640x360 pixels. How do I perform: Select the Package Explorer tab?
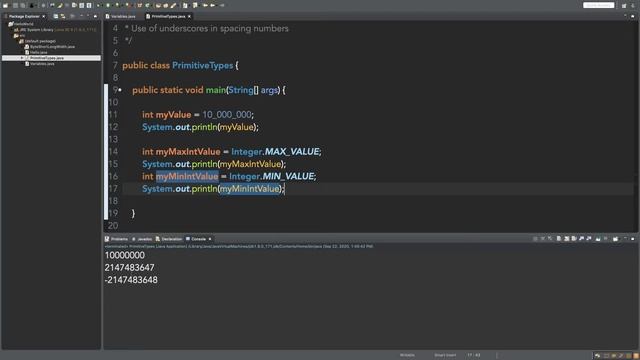point(24,16)
